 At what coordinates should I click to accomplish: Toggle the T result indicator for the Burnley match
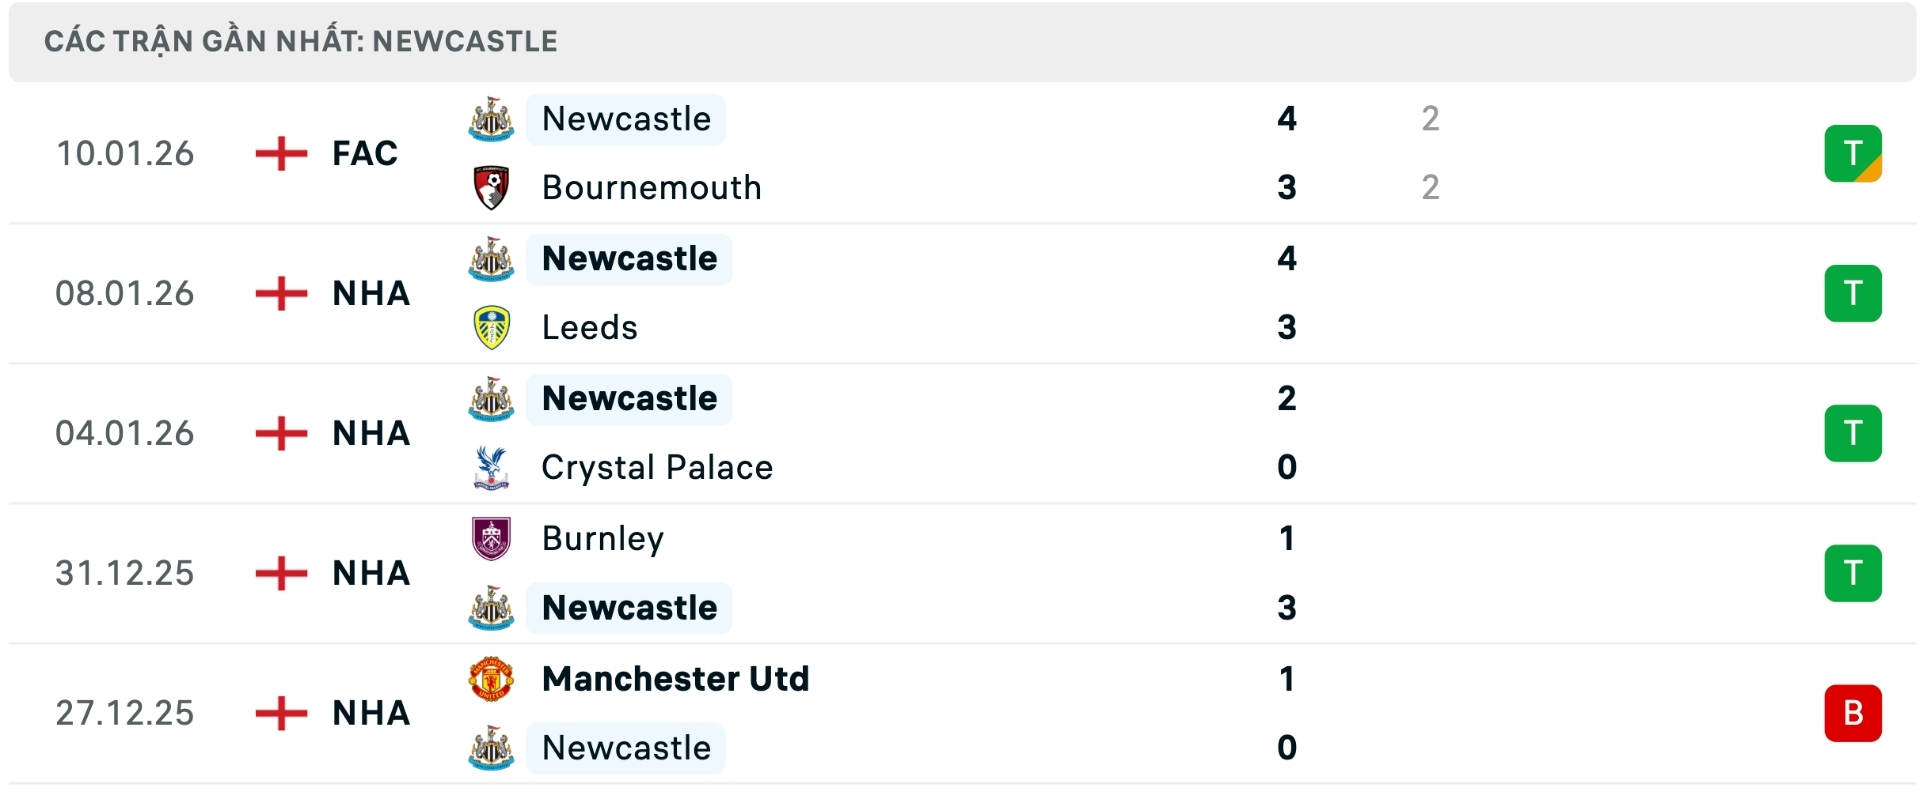click(1855, 573)
